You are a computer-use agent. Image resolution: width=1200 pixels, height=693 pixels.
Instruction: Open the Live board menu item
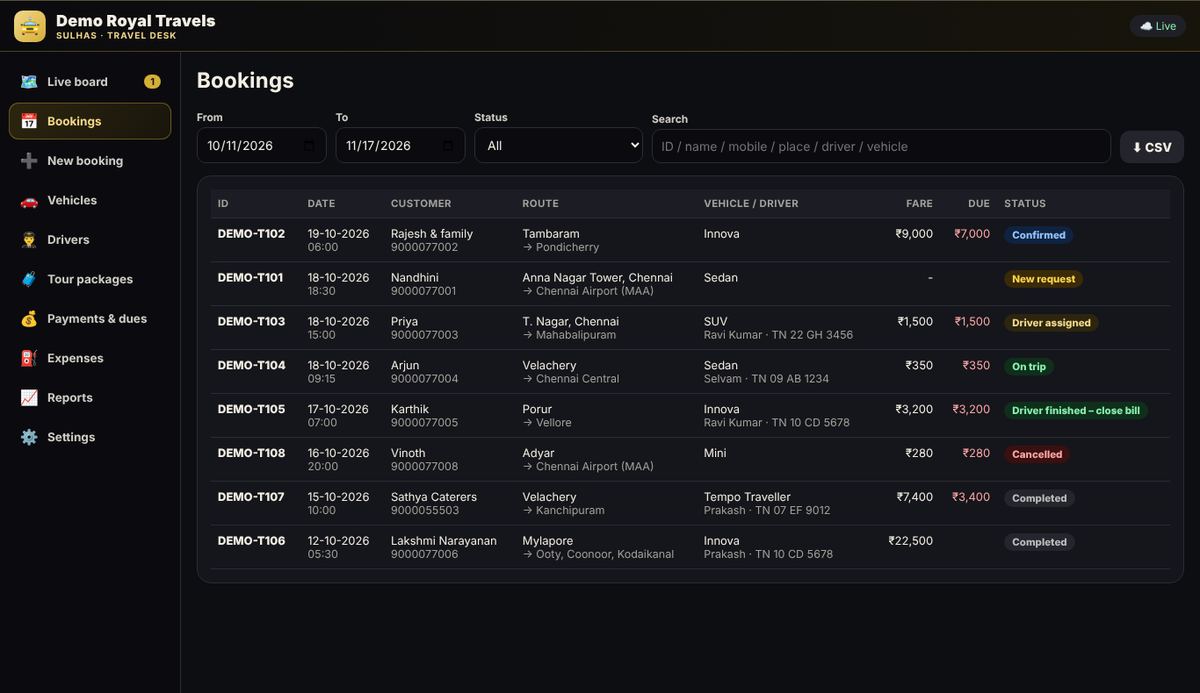90,82
